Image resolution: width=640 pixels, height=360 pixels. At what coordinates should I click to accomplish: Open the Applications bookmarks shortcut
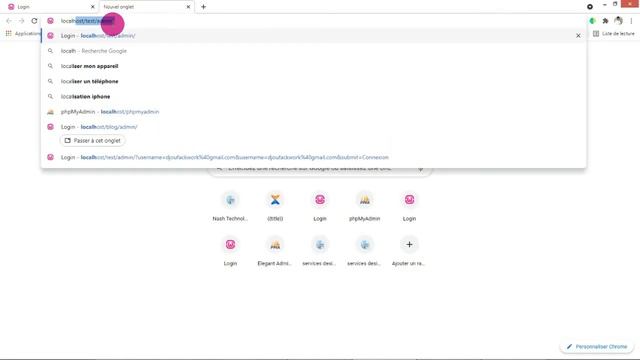[23, 33]
